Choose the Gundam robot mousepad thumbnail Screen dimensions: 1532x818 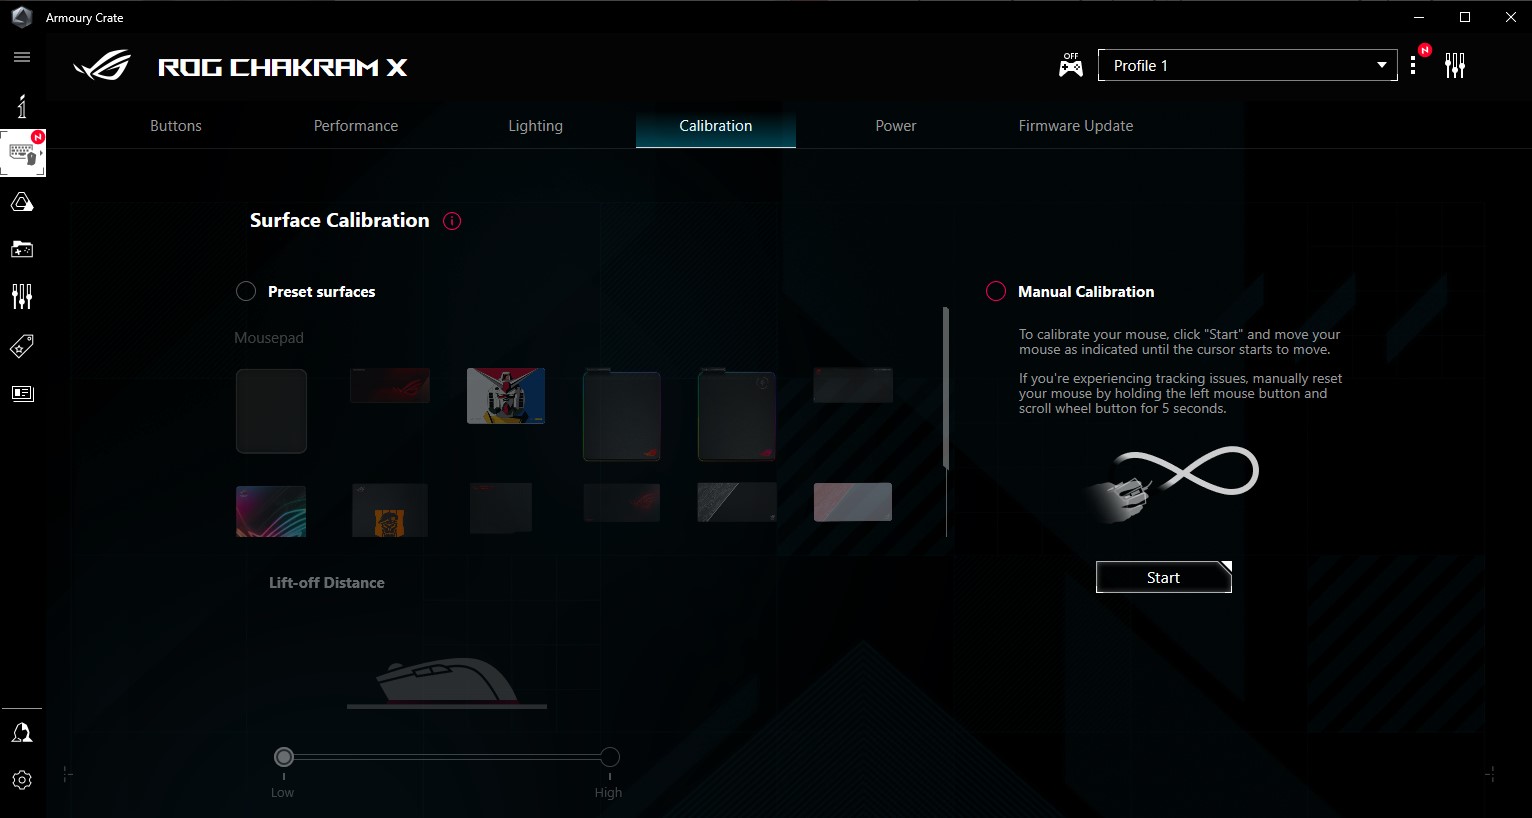click(x=506, y=396)
